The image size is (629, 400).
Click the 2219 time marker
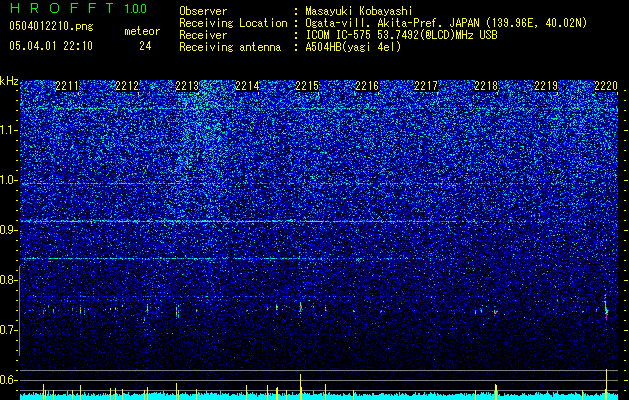coord(546,85)
